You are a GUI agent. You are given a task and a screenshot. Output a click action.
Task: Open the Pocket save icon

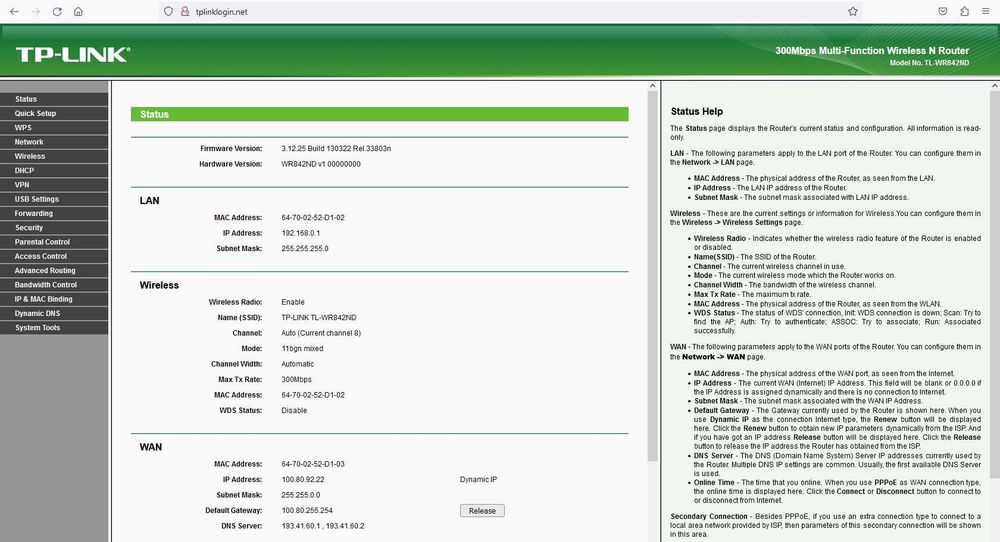[x=943, y=11]
